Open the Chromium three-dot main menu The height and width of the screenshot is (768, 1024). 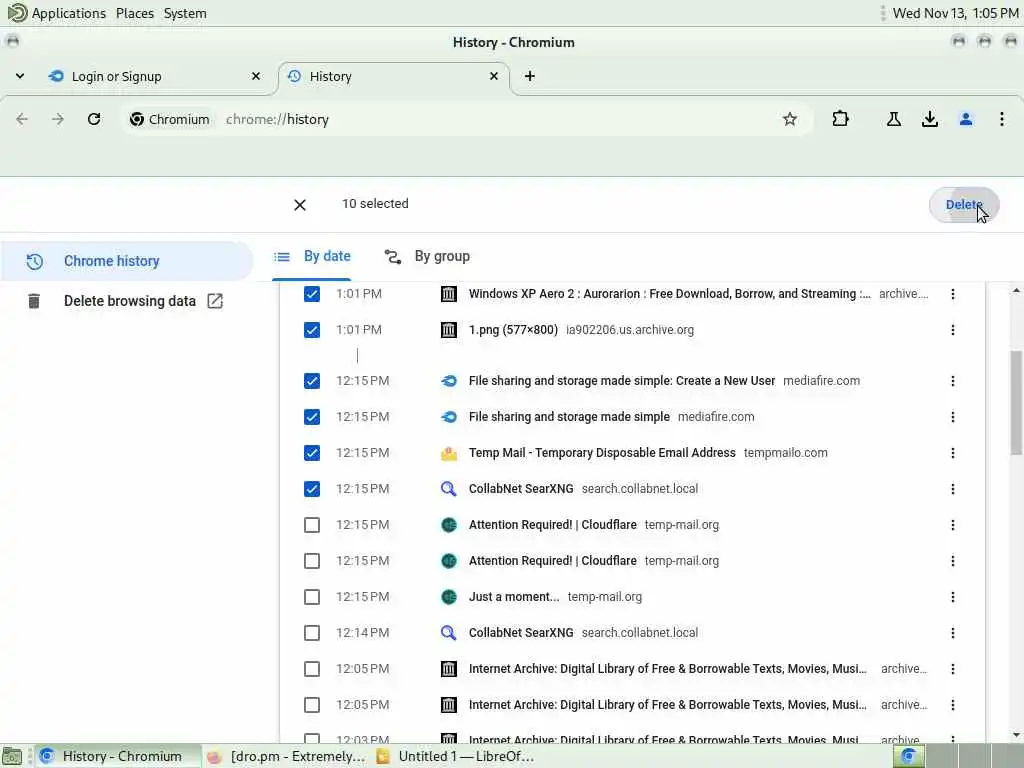tap(1002, 119)
